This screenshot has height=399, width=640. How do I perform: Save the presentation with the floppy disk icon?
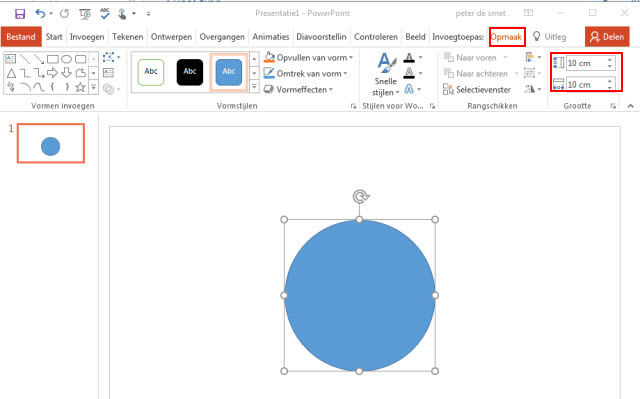point(20,14)
